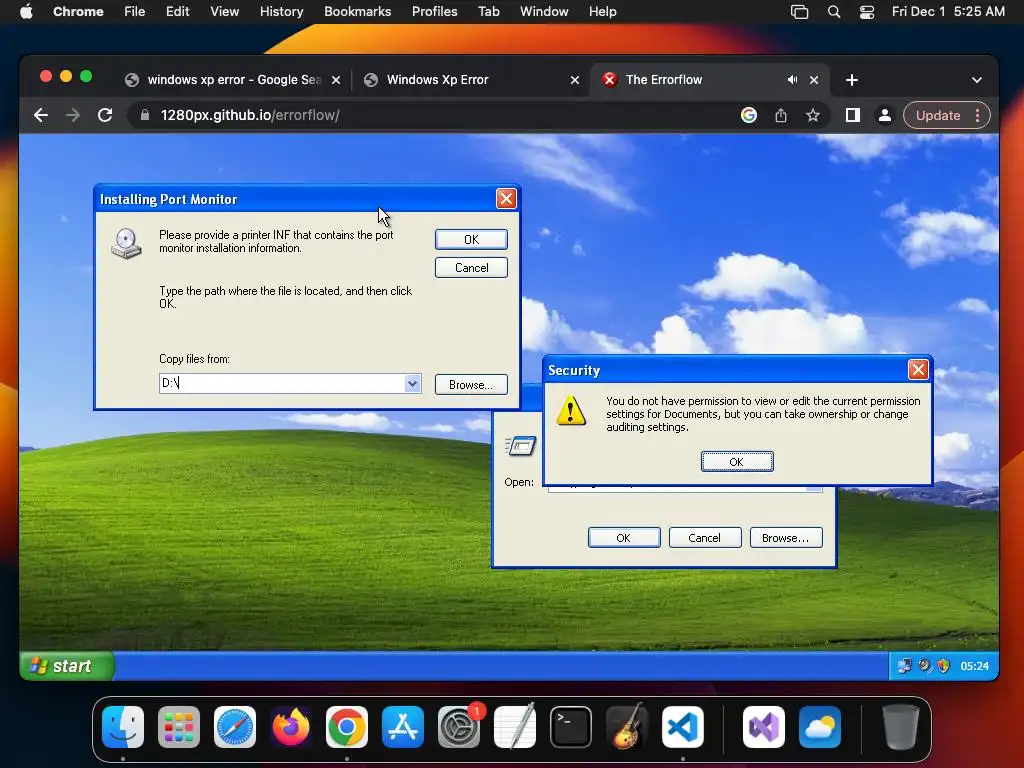This screenshot has width=1024, height=768.
Task: Open Launchpad from the Dock
Action: click(x=179, y=727)
